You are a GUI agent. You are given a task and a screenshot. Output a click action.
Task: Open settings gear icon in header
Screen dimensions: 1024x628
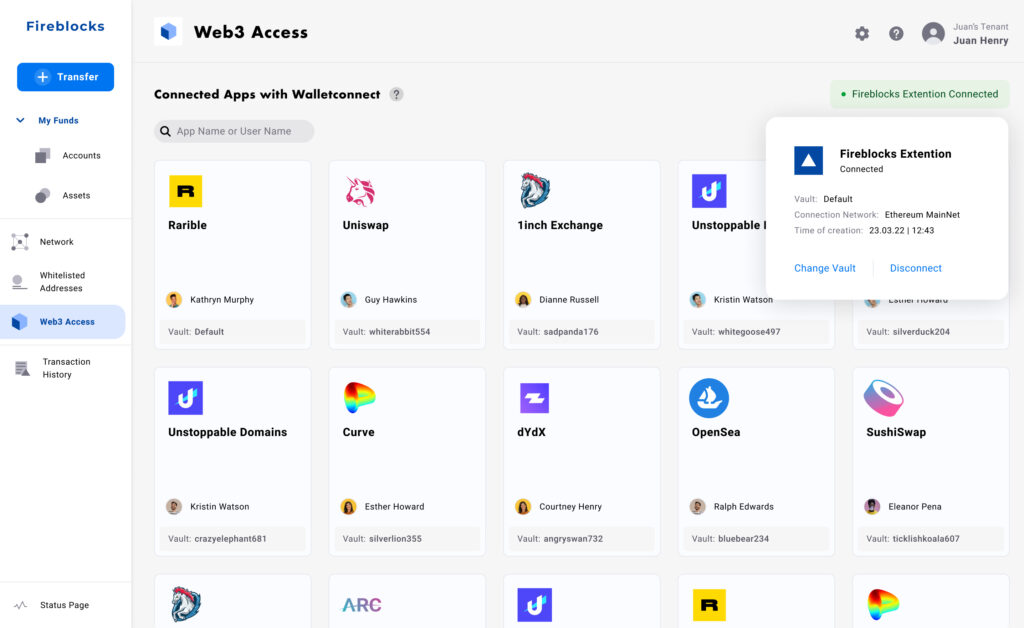862,33
